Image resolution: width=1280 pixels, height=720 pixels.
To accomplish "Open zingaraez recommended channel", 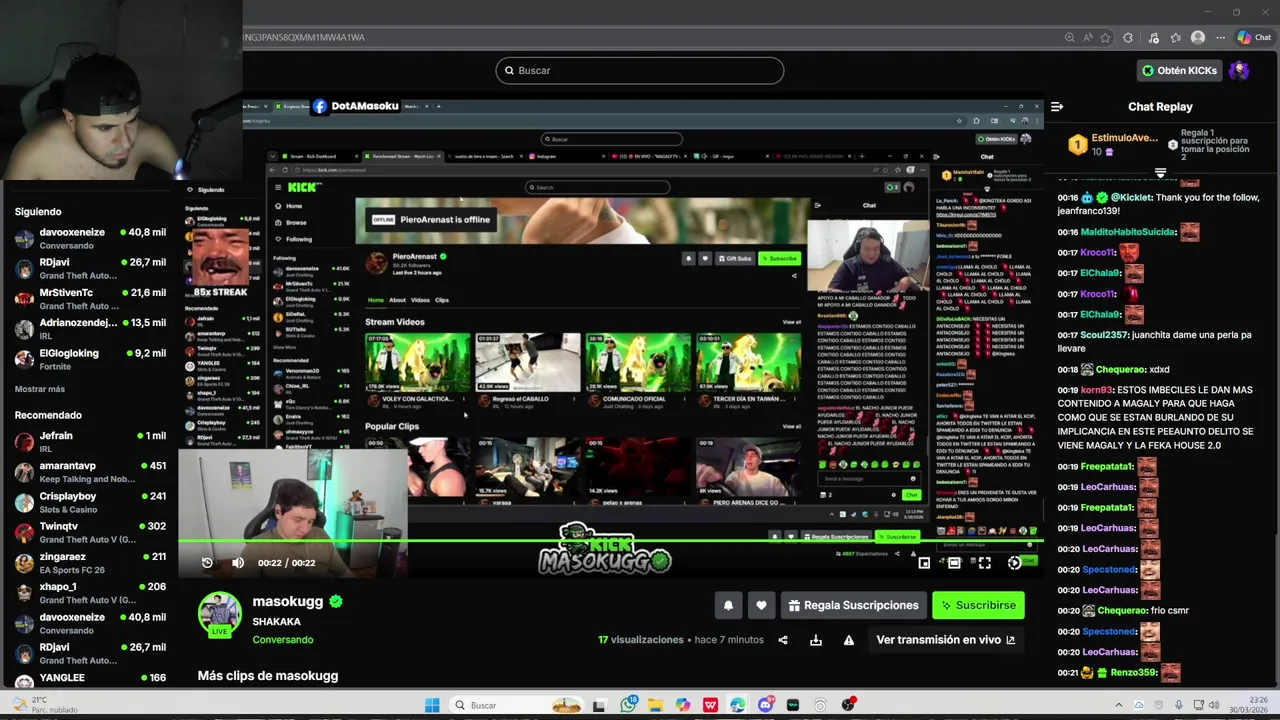I will (x=90, y=563).
